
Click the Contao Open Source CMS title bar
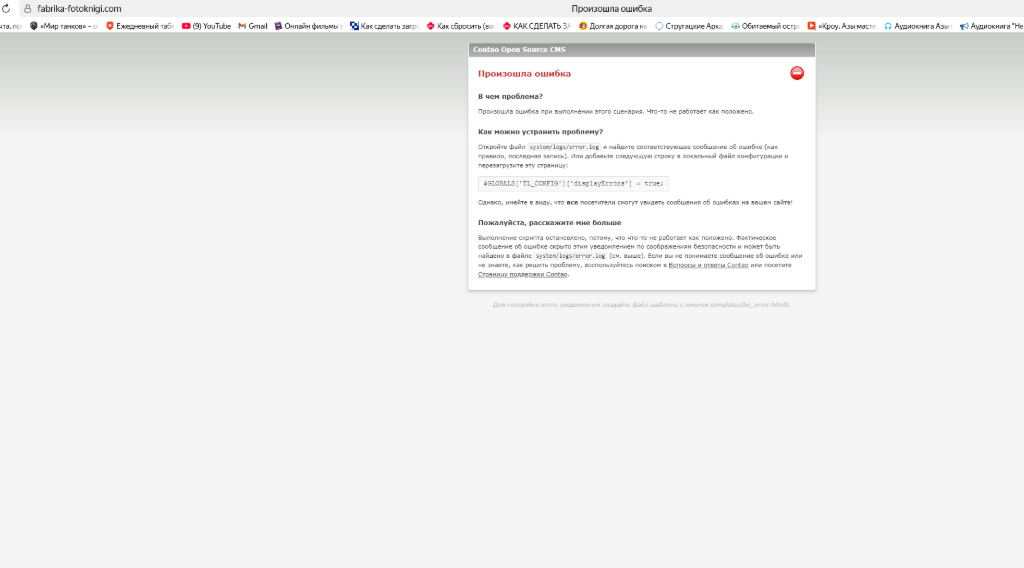point(641,50)
